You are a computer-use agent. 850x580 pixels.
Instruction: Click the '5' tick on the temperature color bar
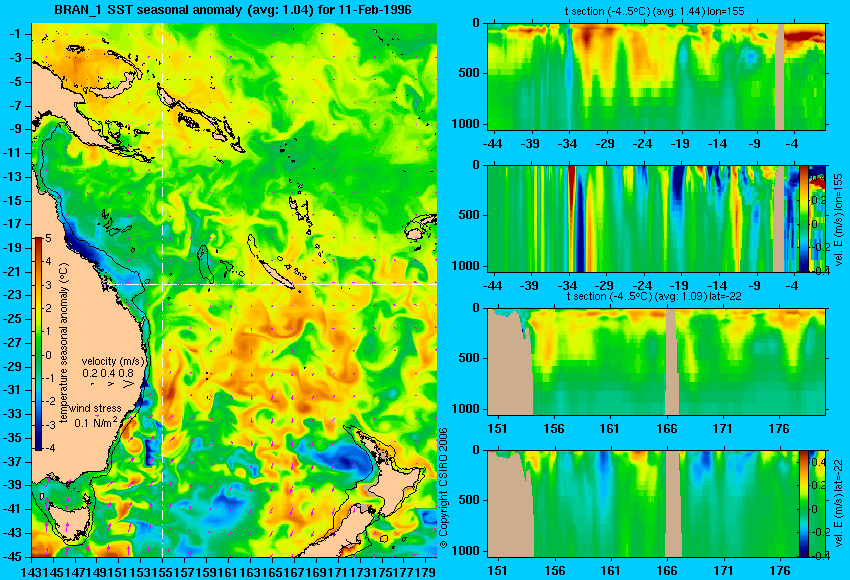[x=48, y=238]
